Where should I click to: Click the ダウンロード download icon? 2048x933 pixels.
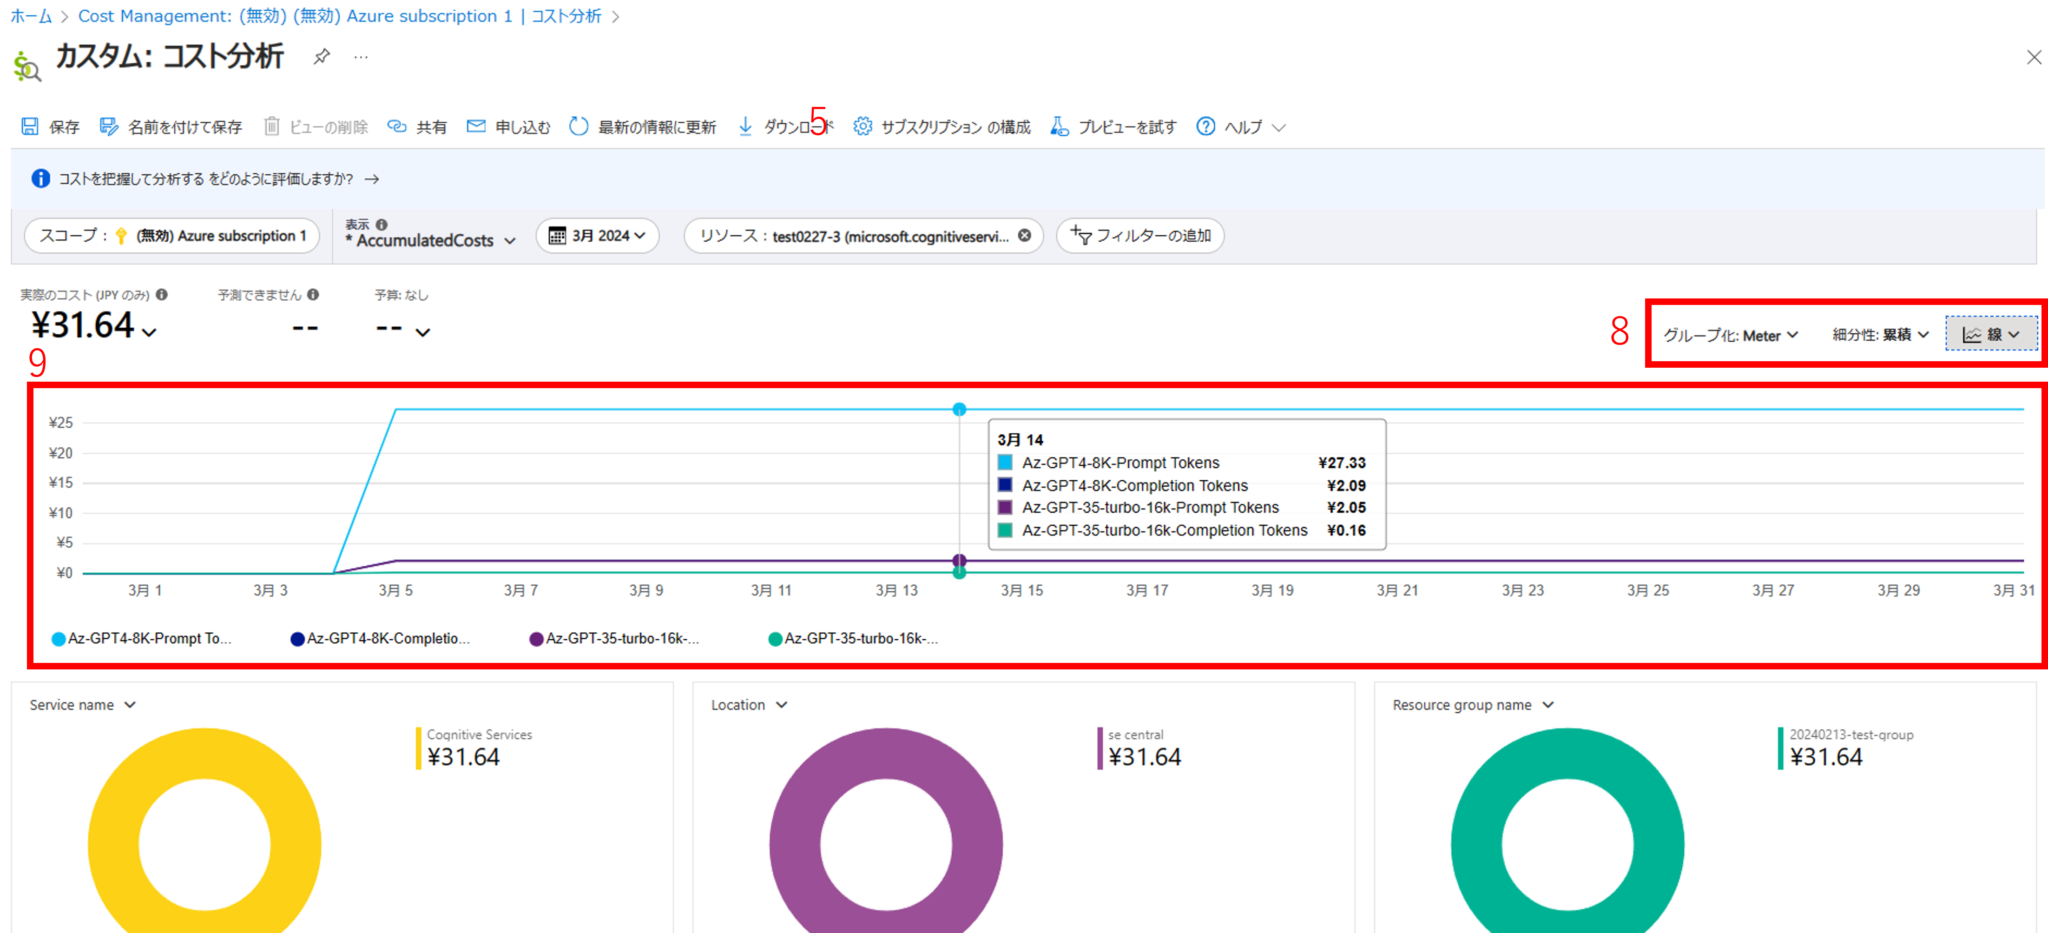(745, 126)
